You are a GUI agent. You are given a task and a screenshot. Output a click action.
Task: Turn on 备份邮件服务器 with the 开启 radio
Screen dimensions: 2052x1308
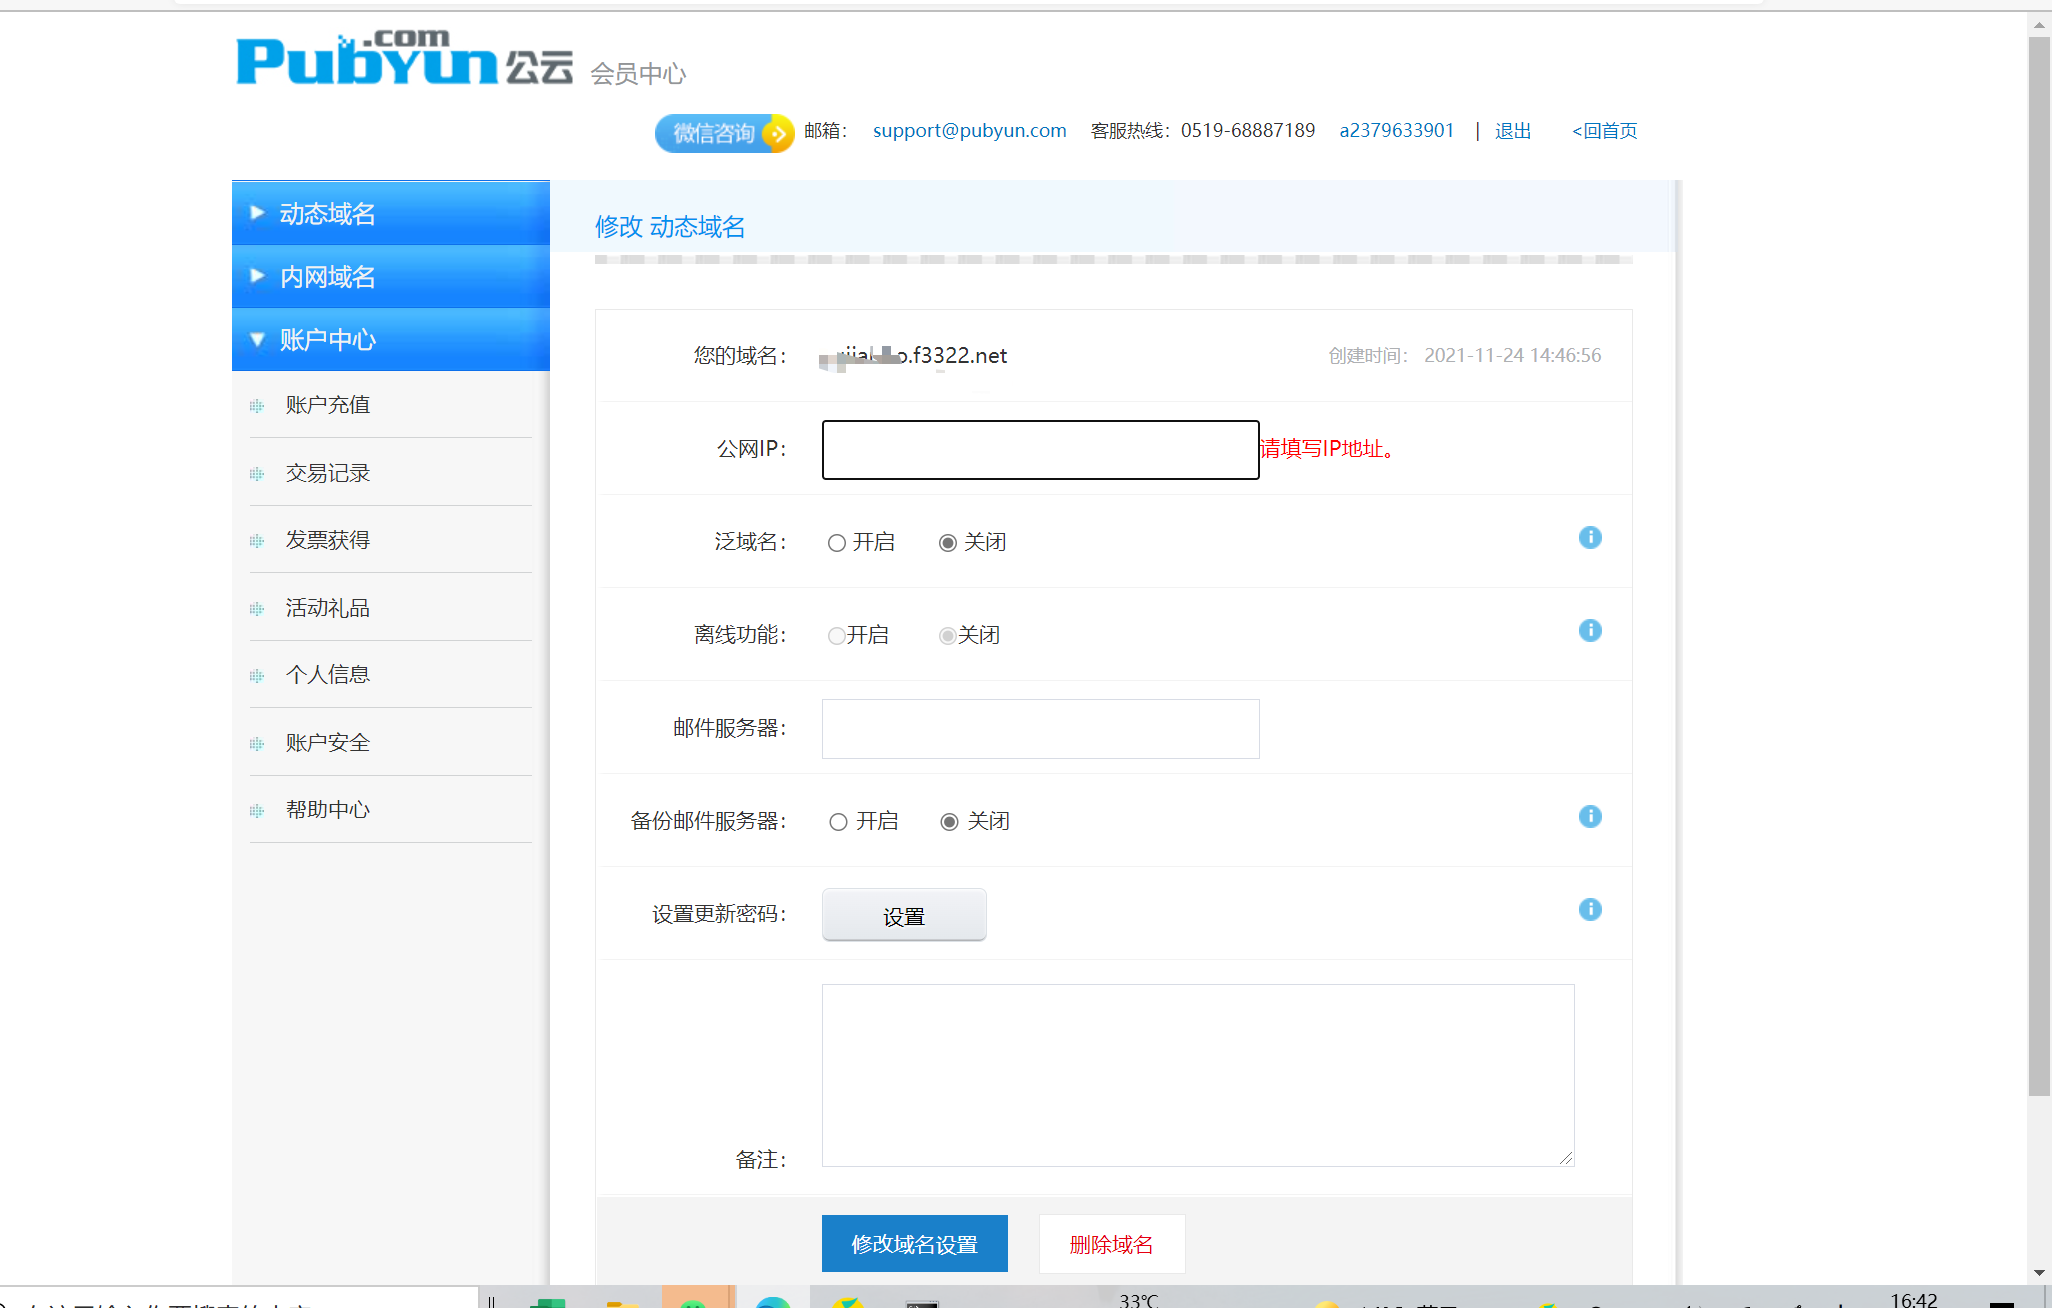838,822
